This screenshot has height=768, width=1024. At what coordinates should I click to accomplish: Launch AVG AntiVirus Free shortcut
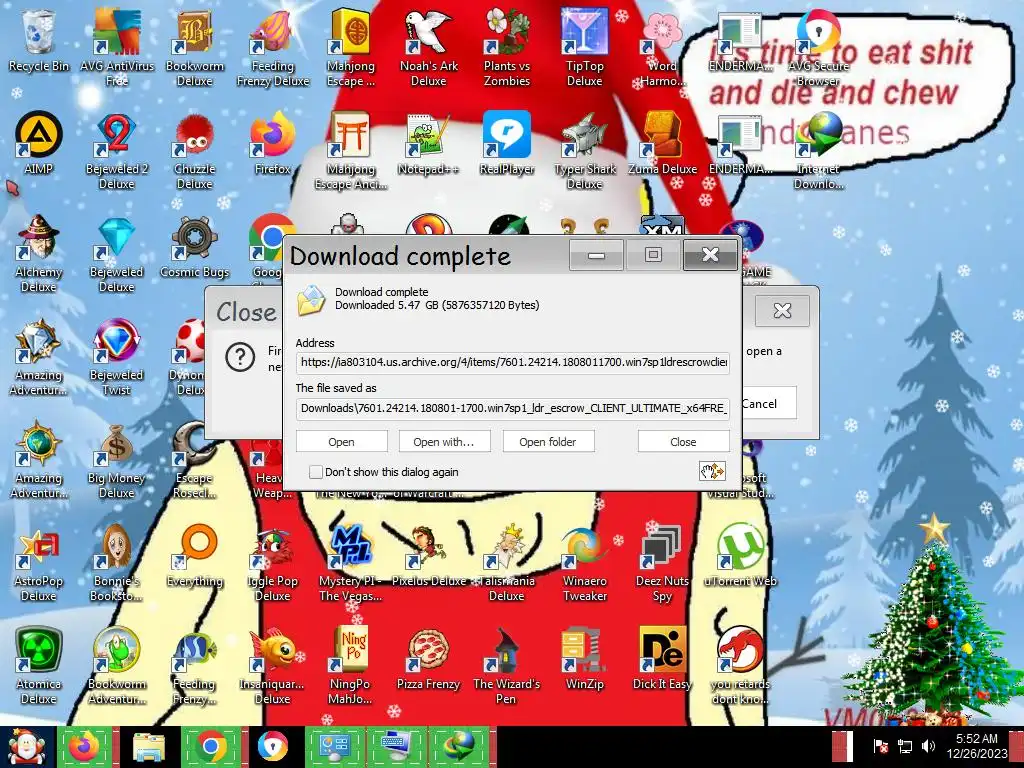(x=117, y=47)
